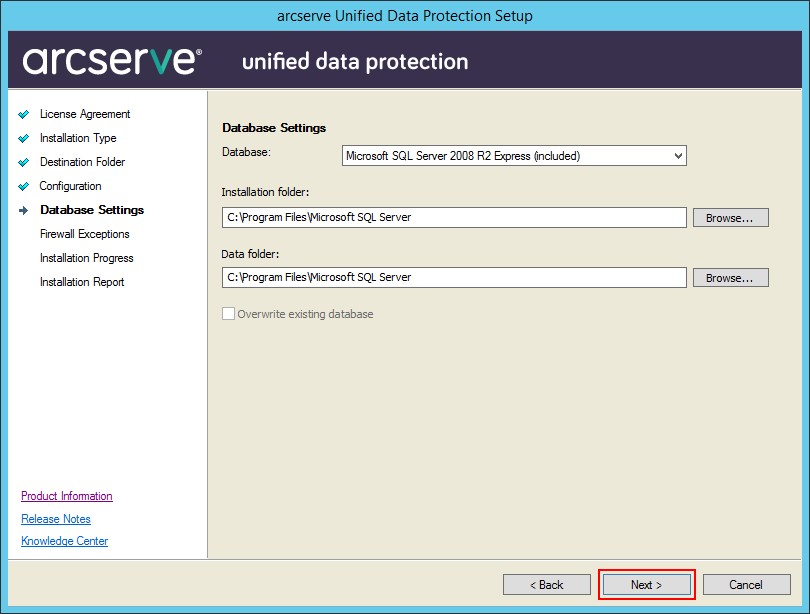Click the checkmark icon beside Installation Type
Viewport: 810px width, 614px height.
tap(23, 138)
